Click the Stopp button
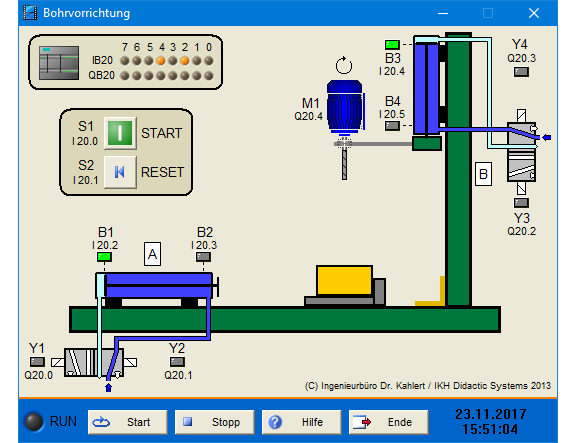 tap(215, 422)
